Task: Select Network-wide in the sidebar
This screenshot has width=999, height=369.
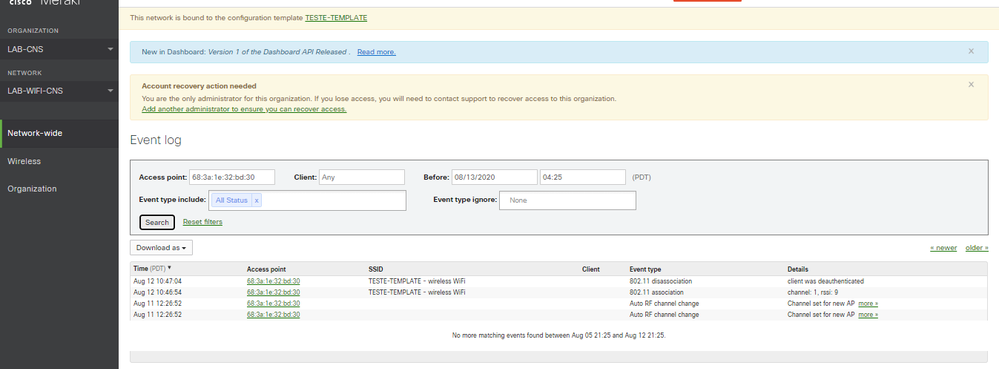Action: click(x=59, y=133)
